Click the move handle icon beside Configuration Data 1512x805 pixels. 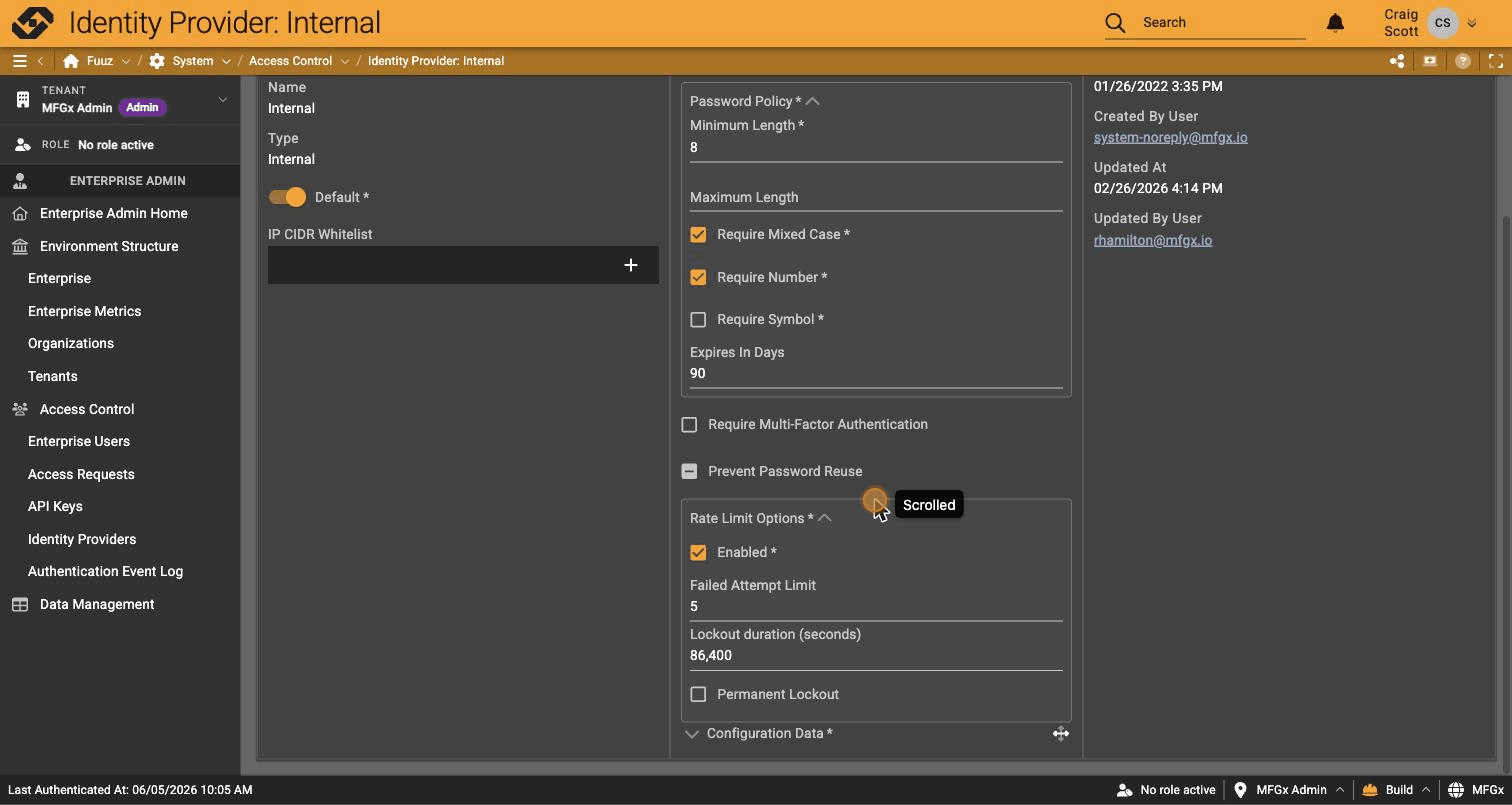point(1061,734)
